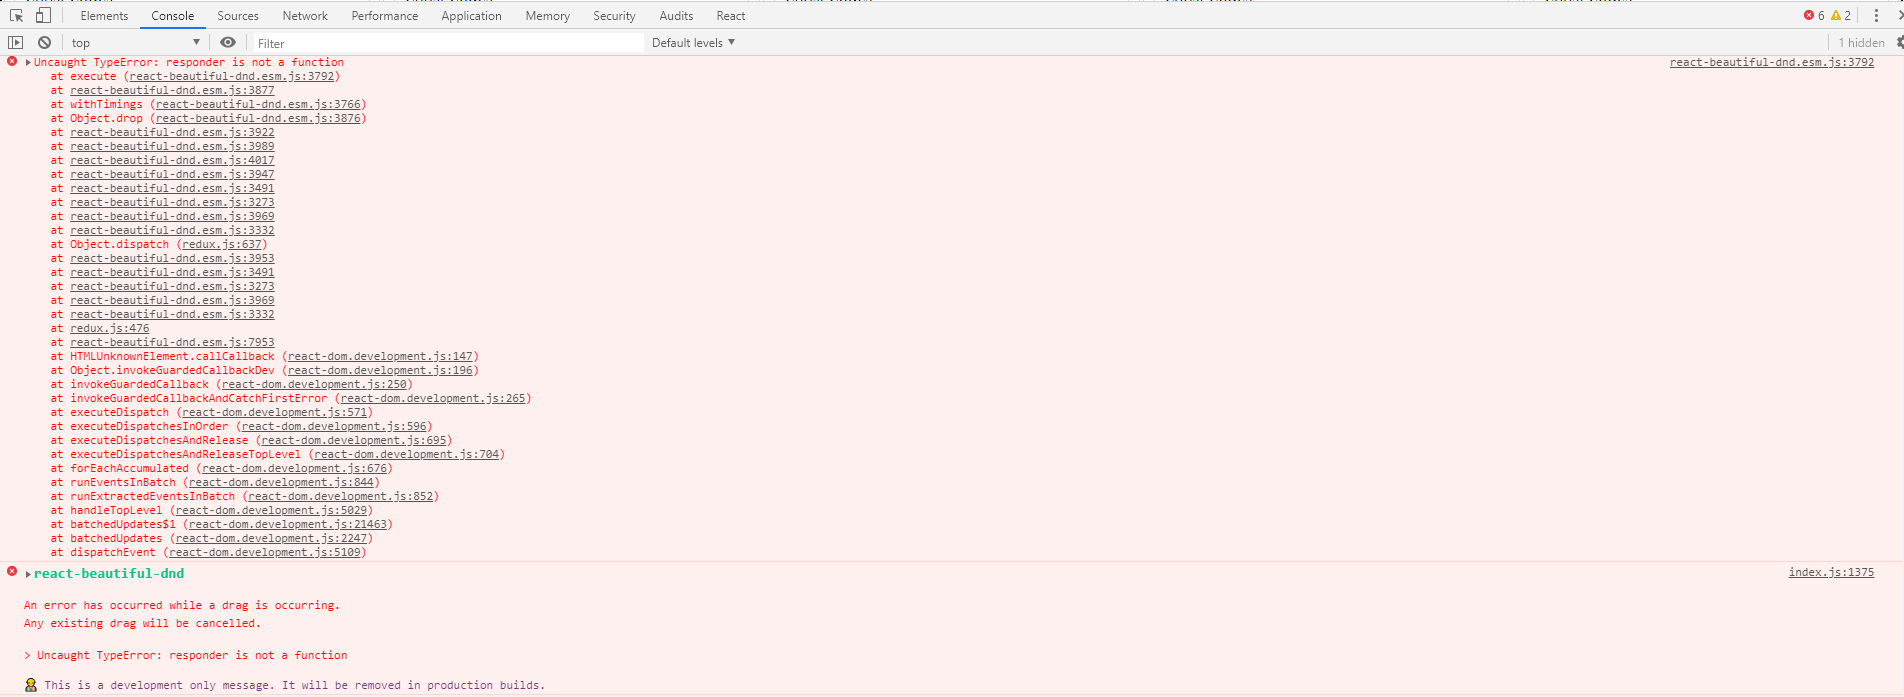Screen dimensions: 1904x697
Task: Open react-dom.development.js:2247 link
Action: [x=271, y=538]
